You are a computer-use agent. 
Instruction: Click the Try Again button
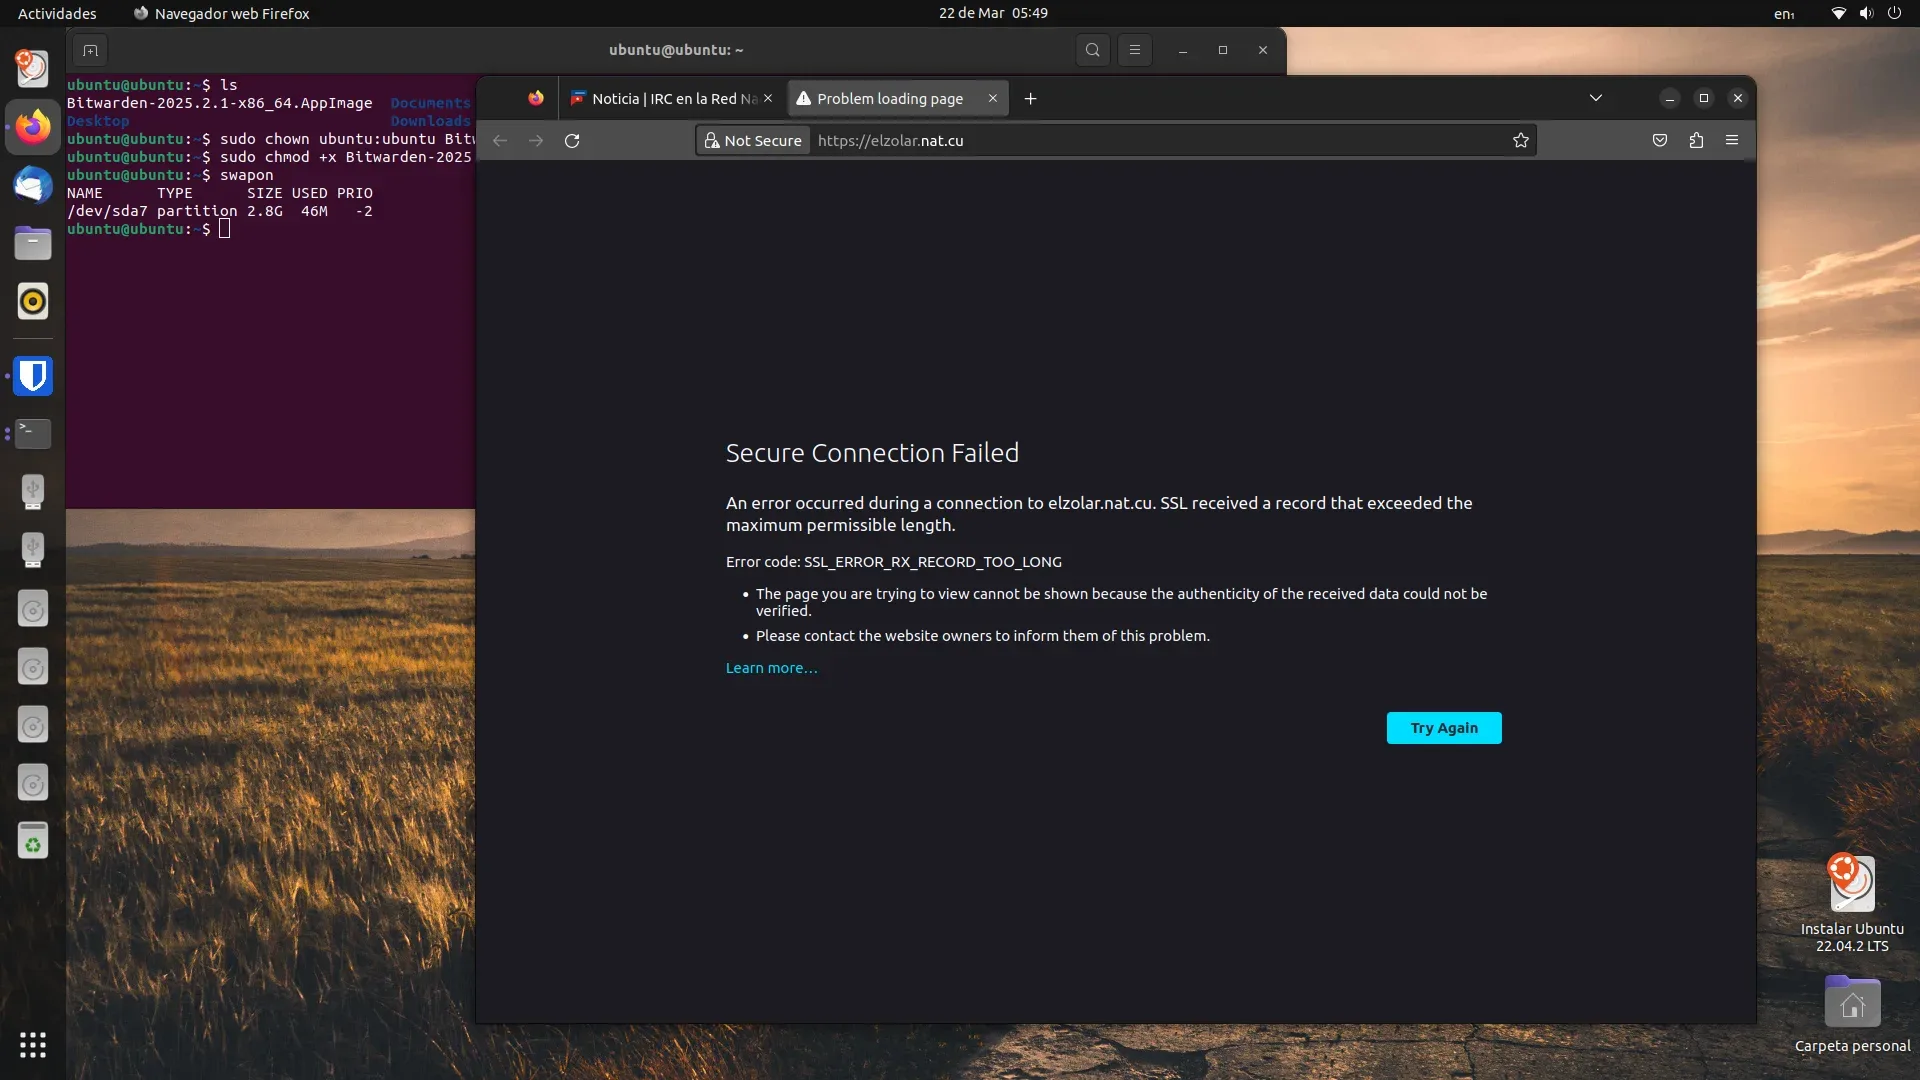1443,728
